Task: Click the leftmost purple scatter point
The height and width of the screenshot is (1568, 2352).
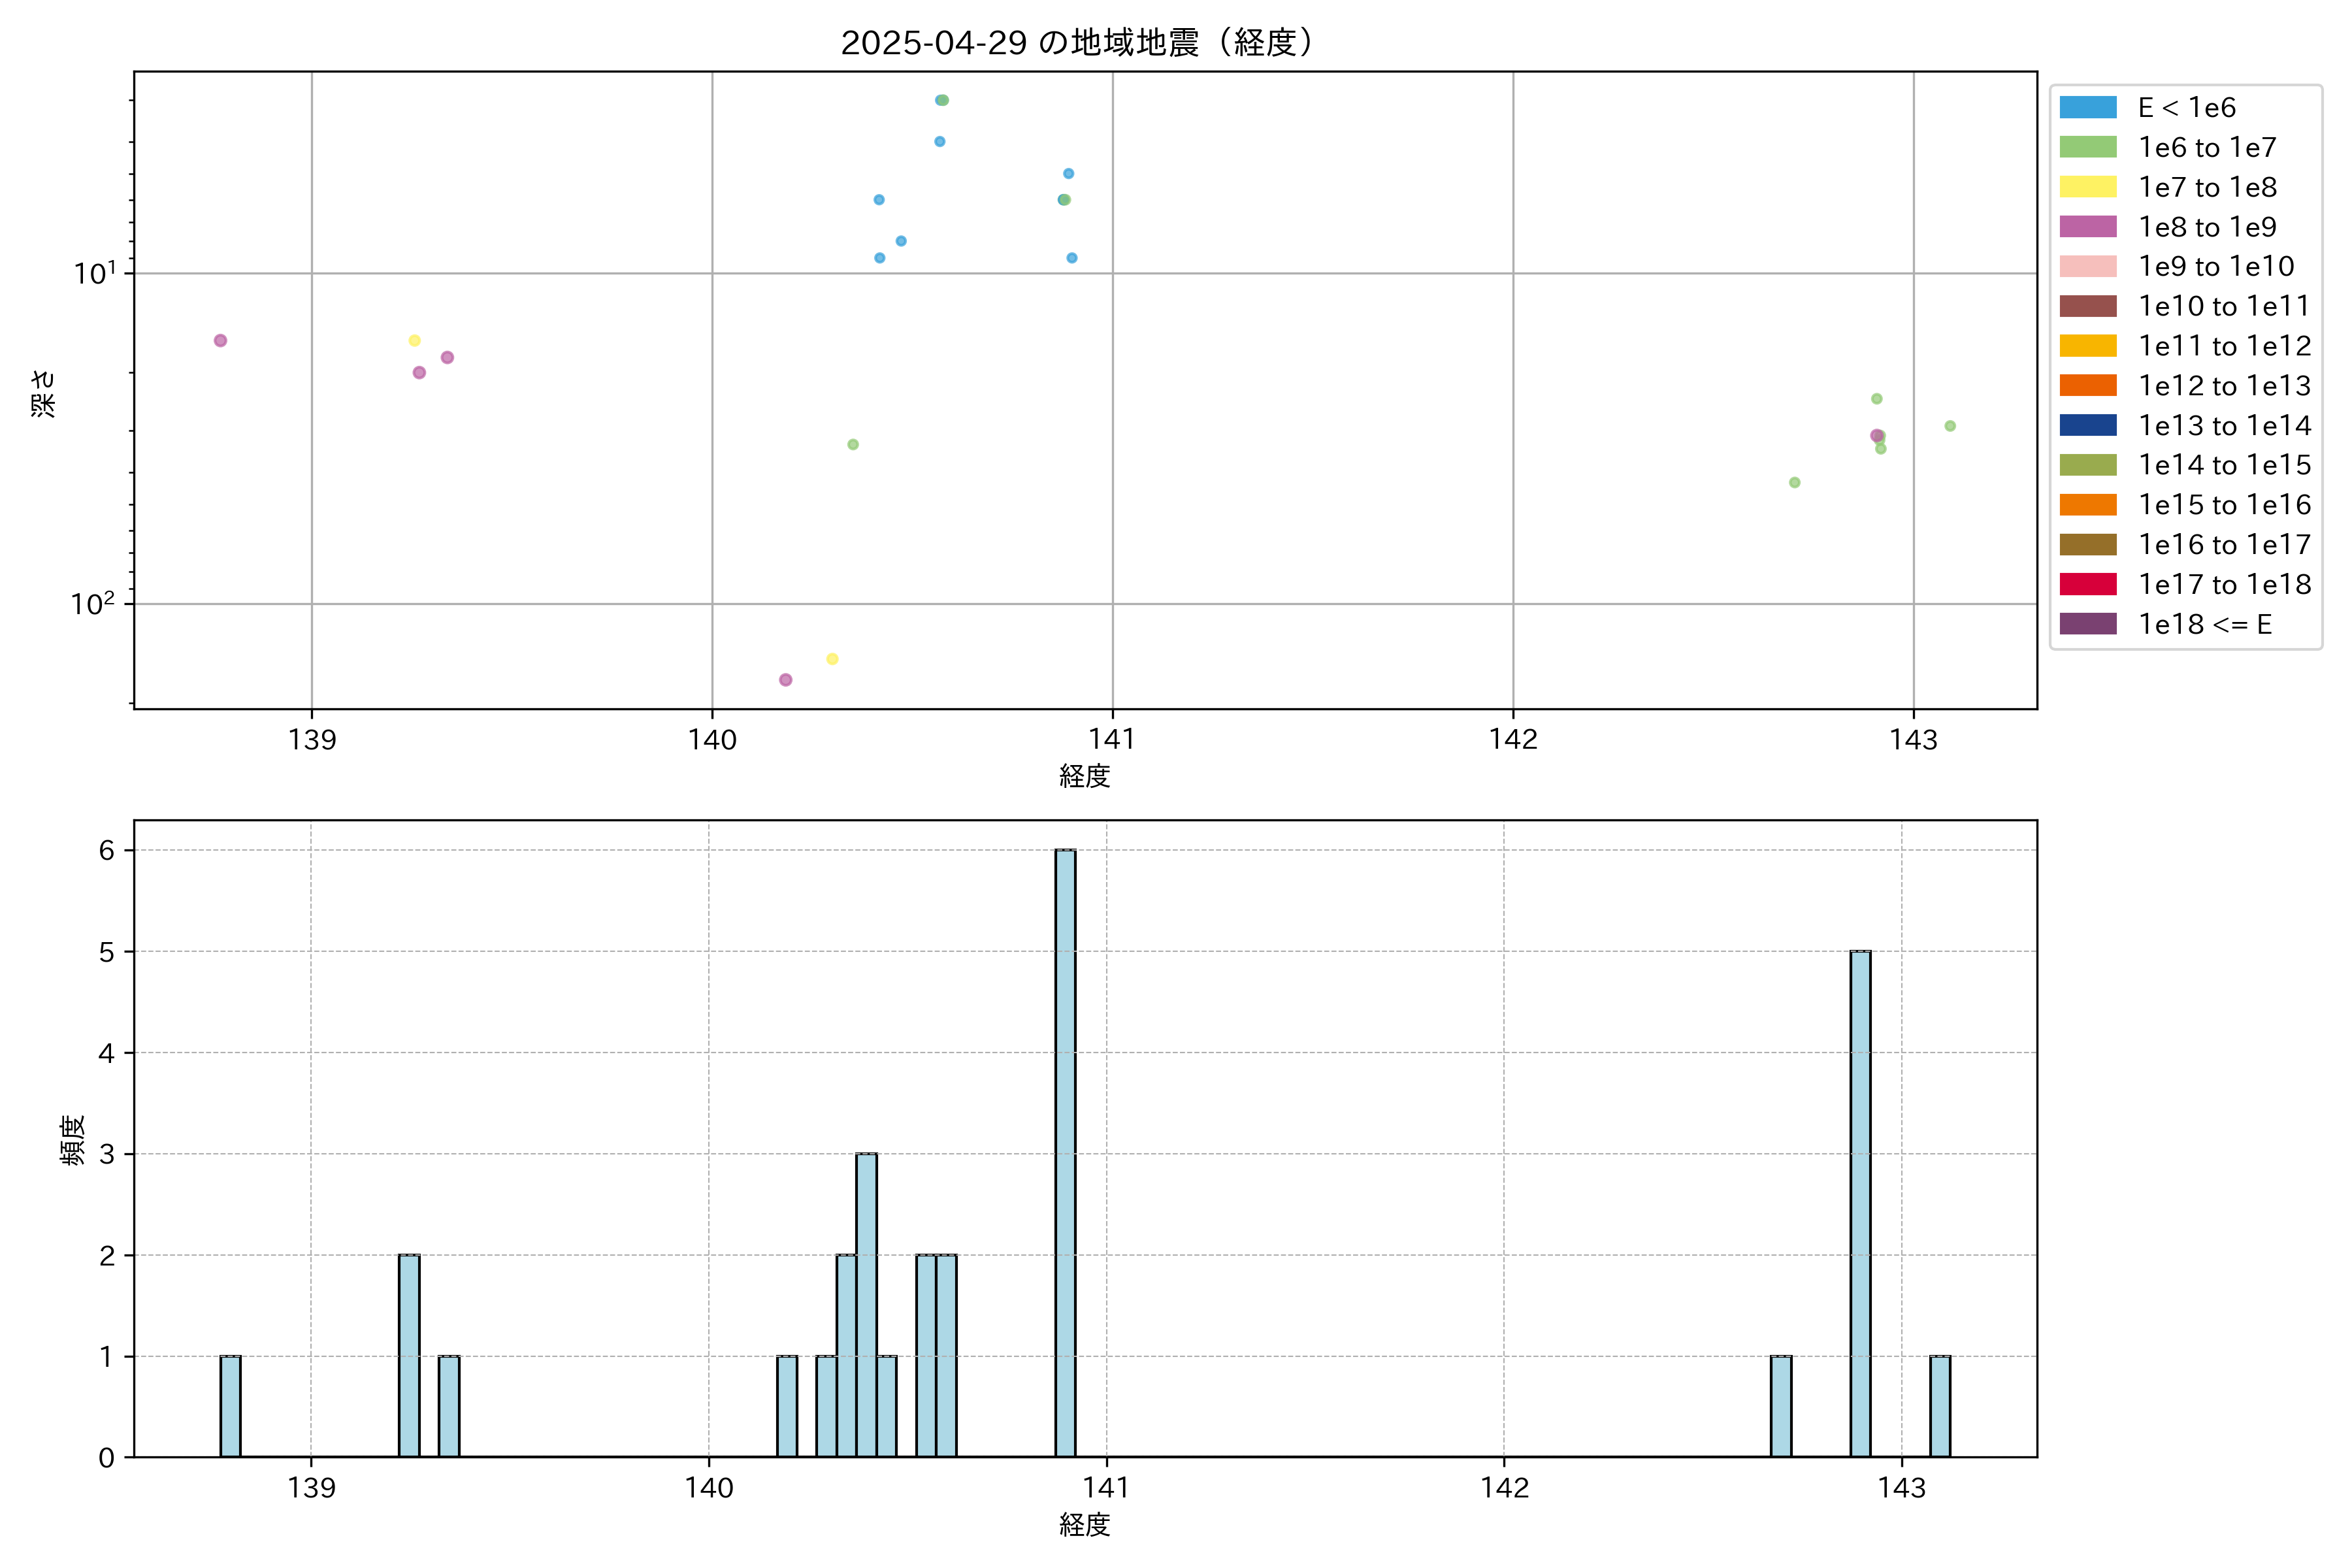Action: (220, 341)
